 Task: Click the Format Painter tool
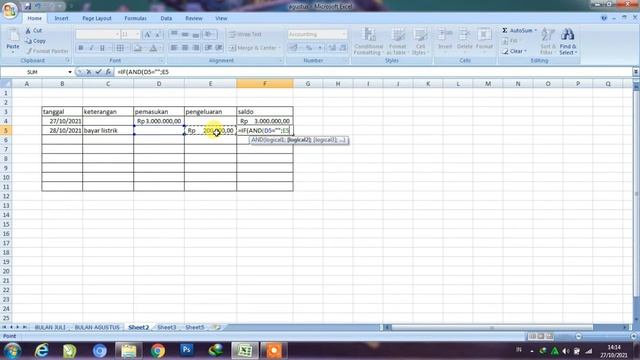coord(47,51)
